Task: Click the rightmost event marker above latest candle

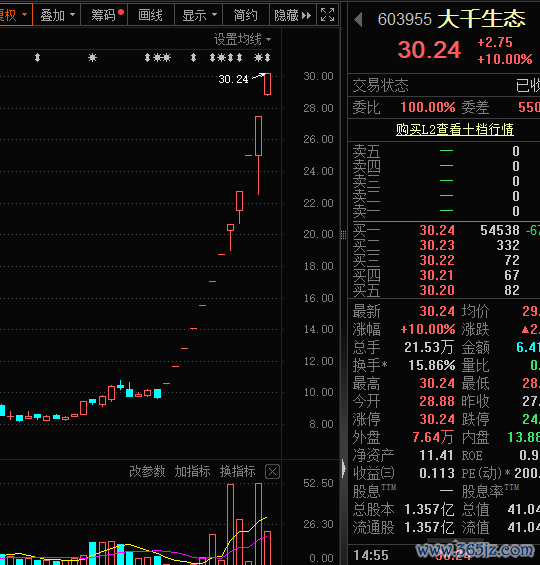Action: (x=267, y=58)
